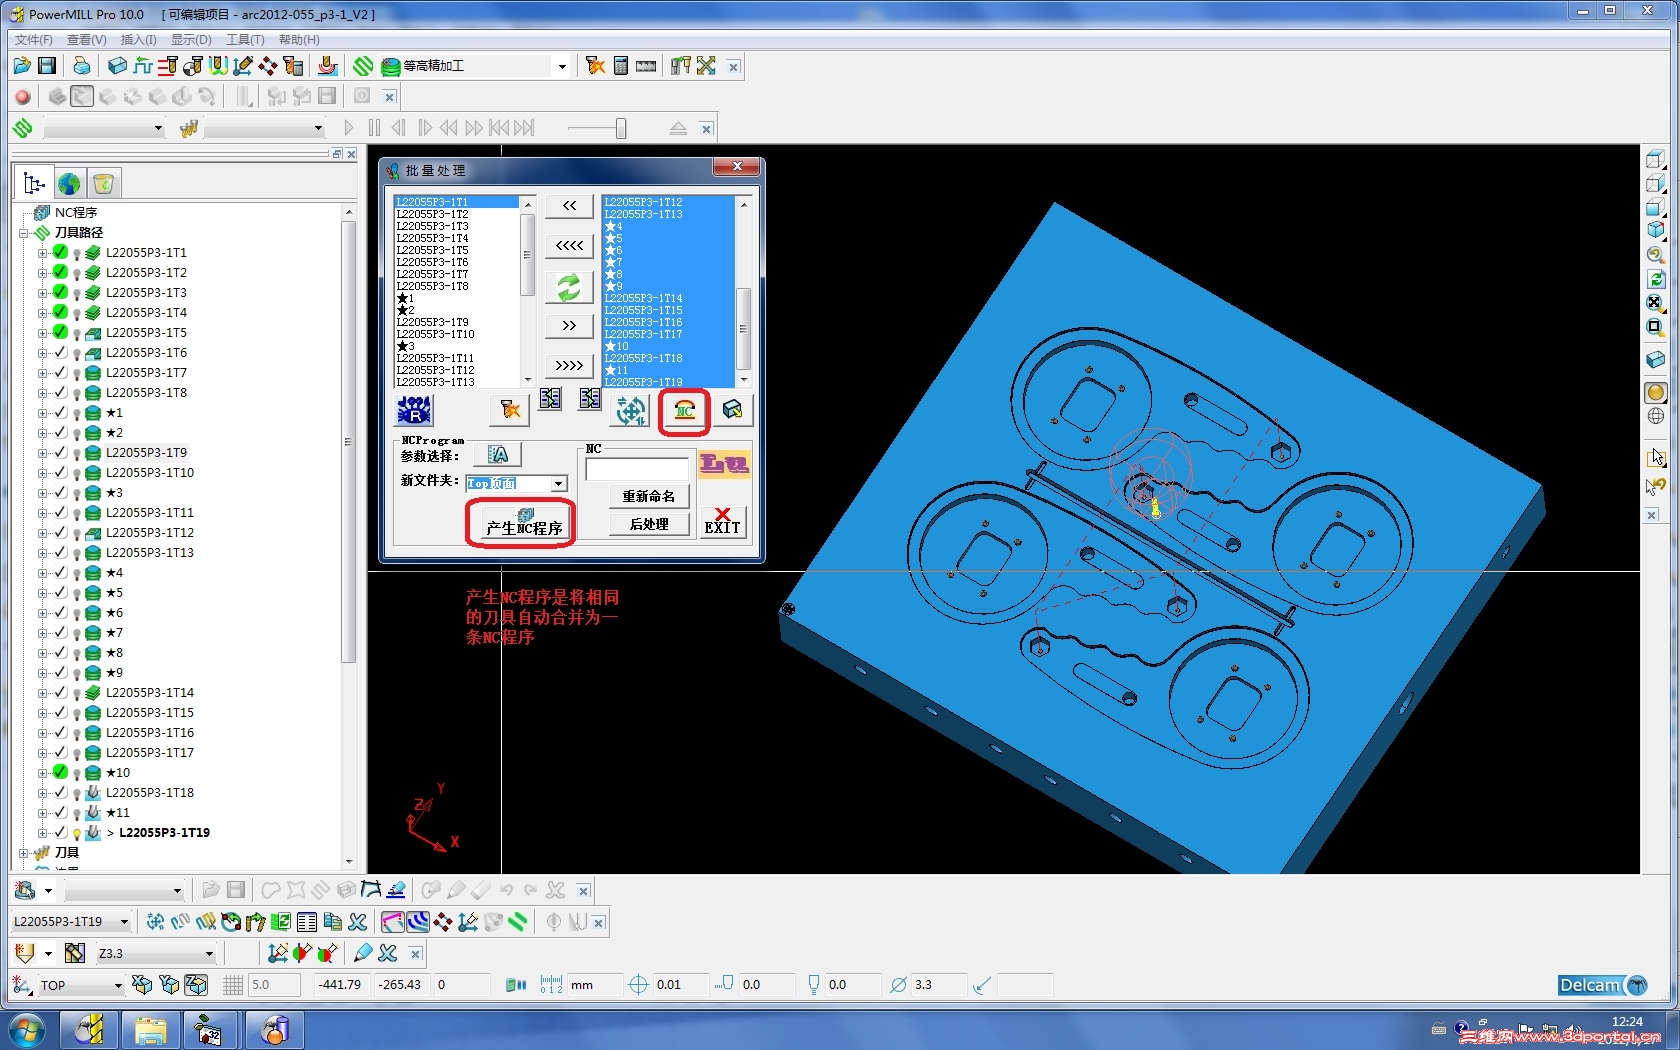This screenshot has width=1680, height=1050.
Task: Expand the 刀具 tree node
Action: 23,853
